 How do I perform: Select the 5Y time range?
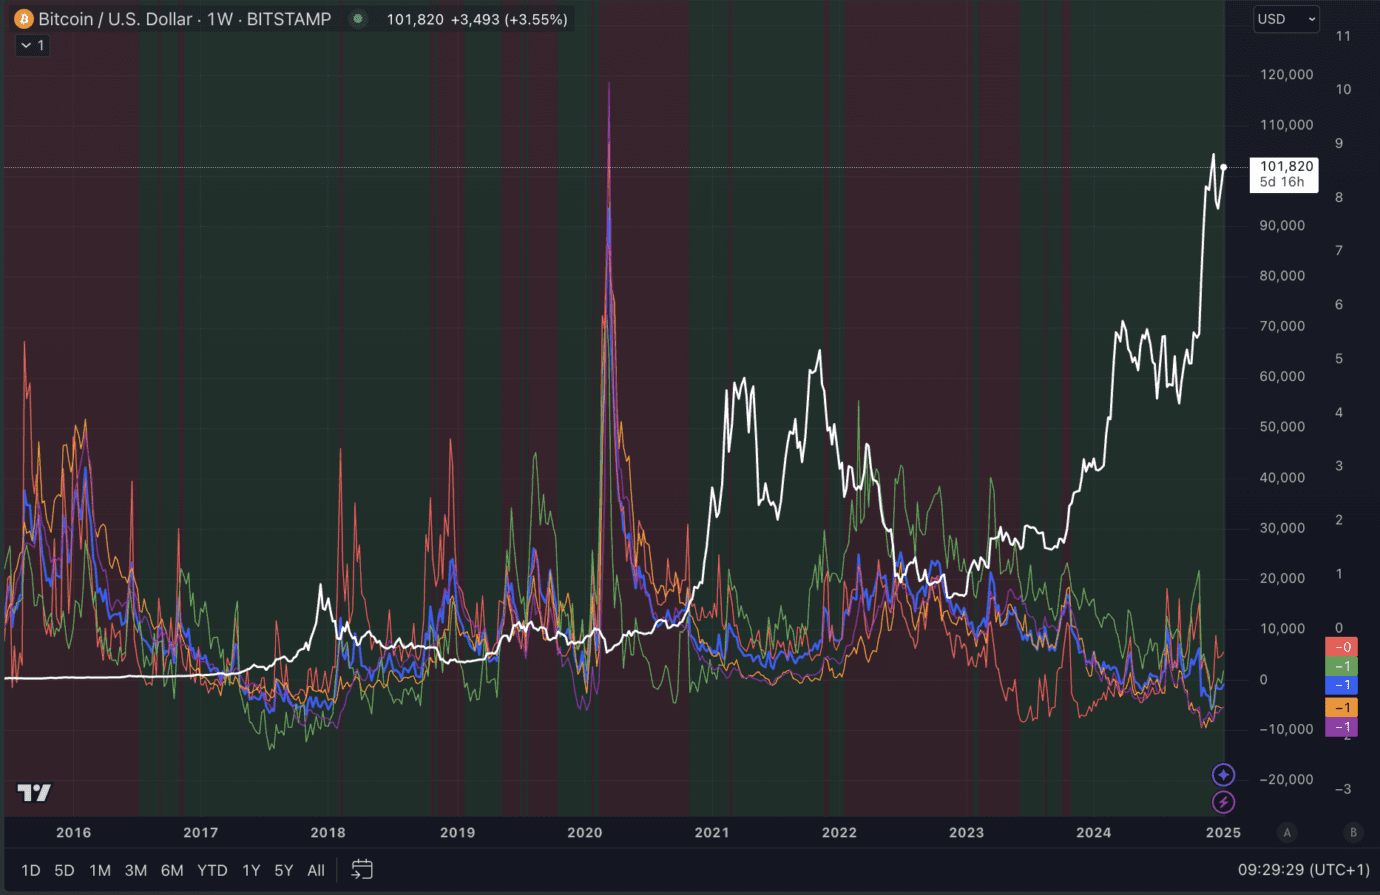(284, 870)
